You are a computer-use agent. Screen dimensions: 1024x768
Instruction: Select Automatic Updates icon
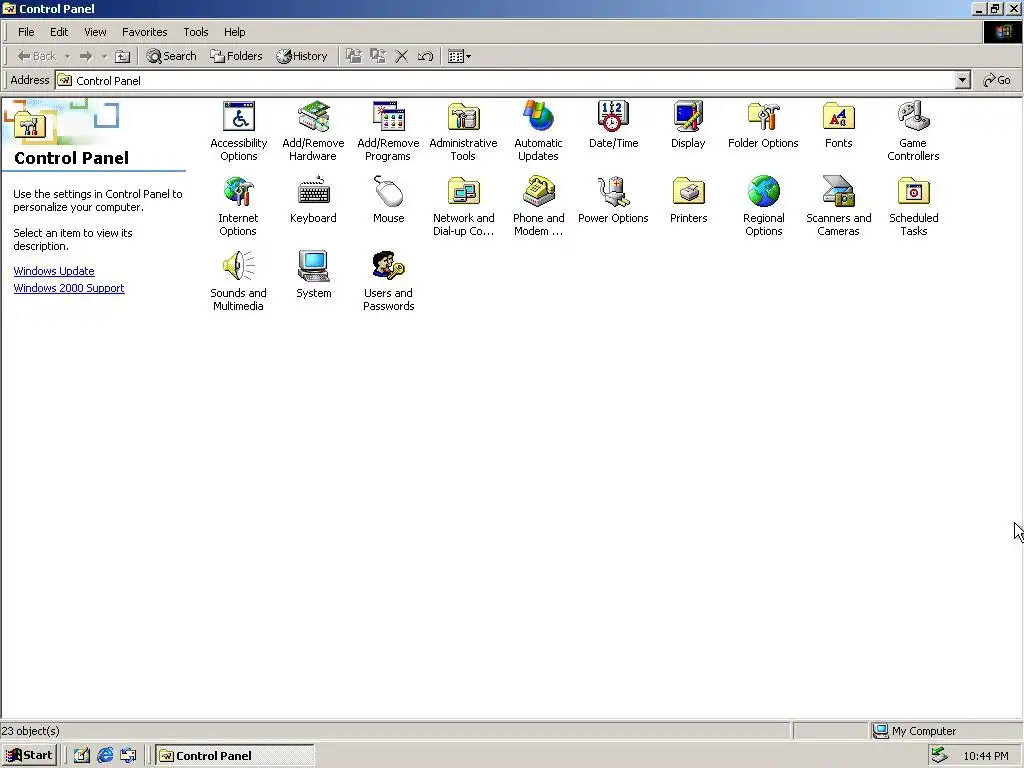538,118
